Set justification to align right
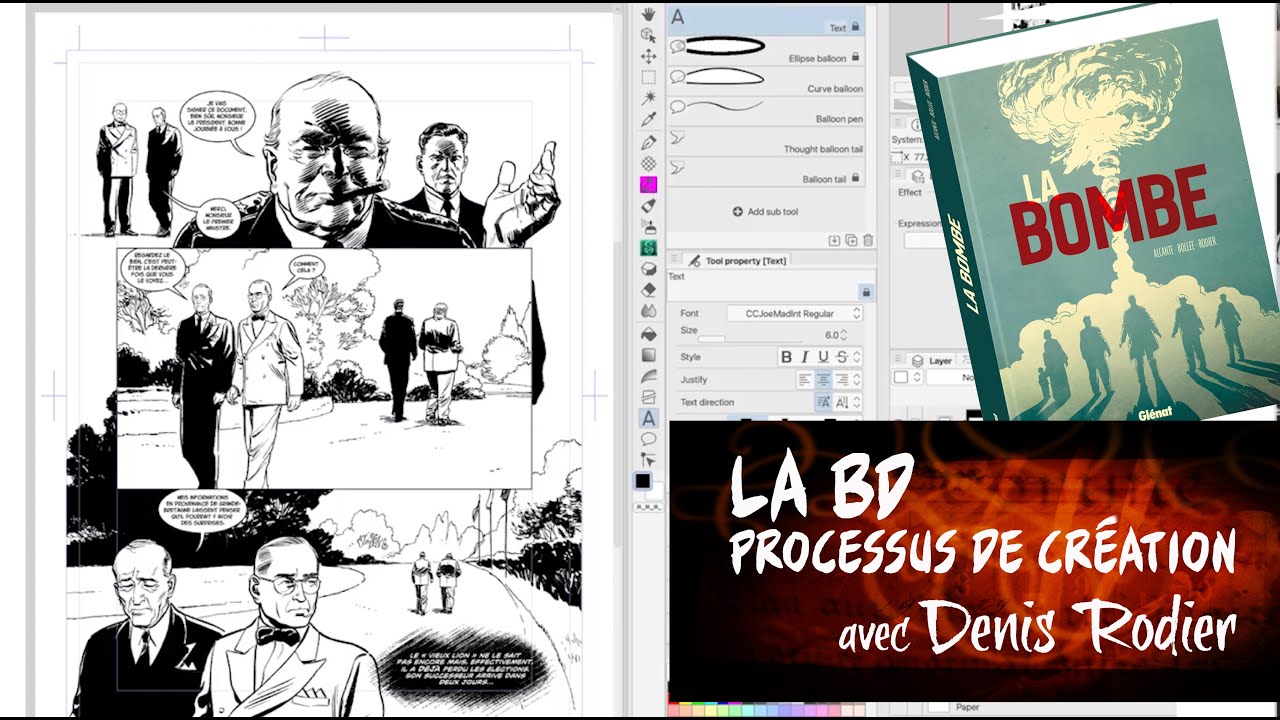The image size is (1280, 720). pos(841,380)
